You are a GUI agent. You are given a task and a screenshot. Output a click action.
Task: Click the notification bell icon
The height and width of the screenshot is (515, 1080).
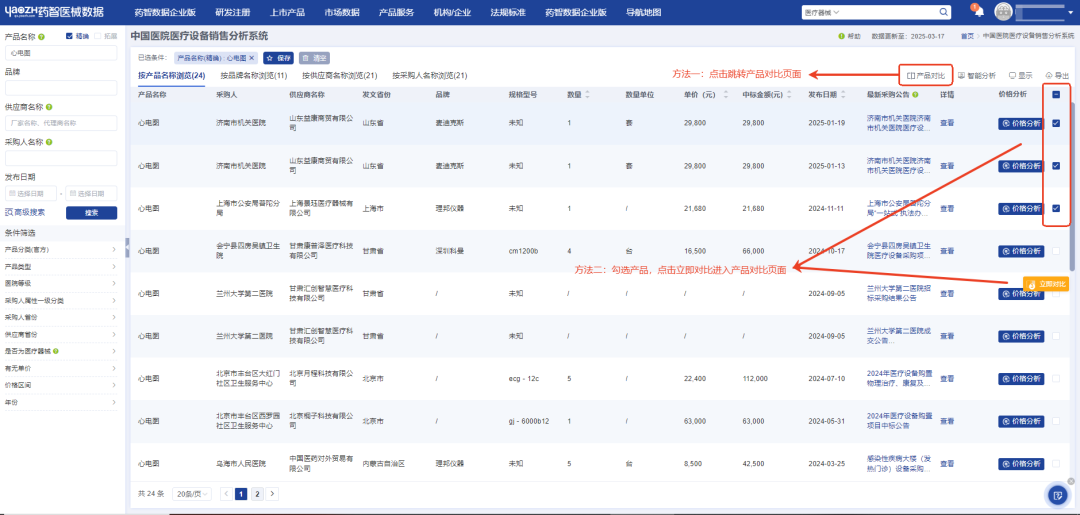point(979,12)
